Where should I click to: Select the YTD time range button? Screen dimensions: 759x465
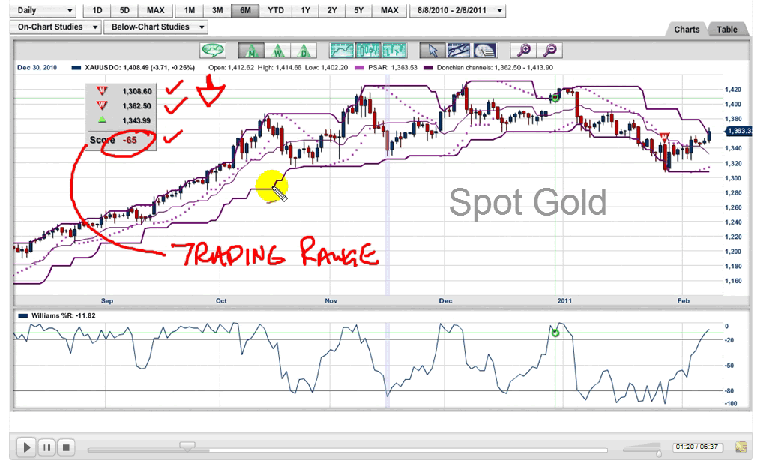[x=275, y=10]
